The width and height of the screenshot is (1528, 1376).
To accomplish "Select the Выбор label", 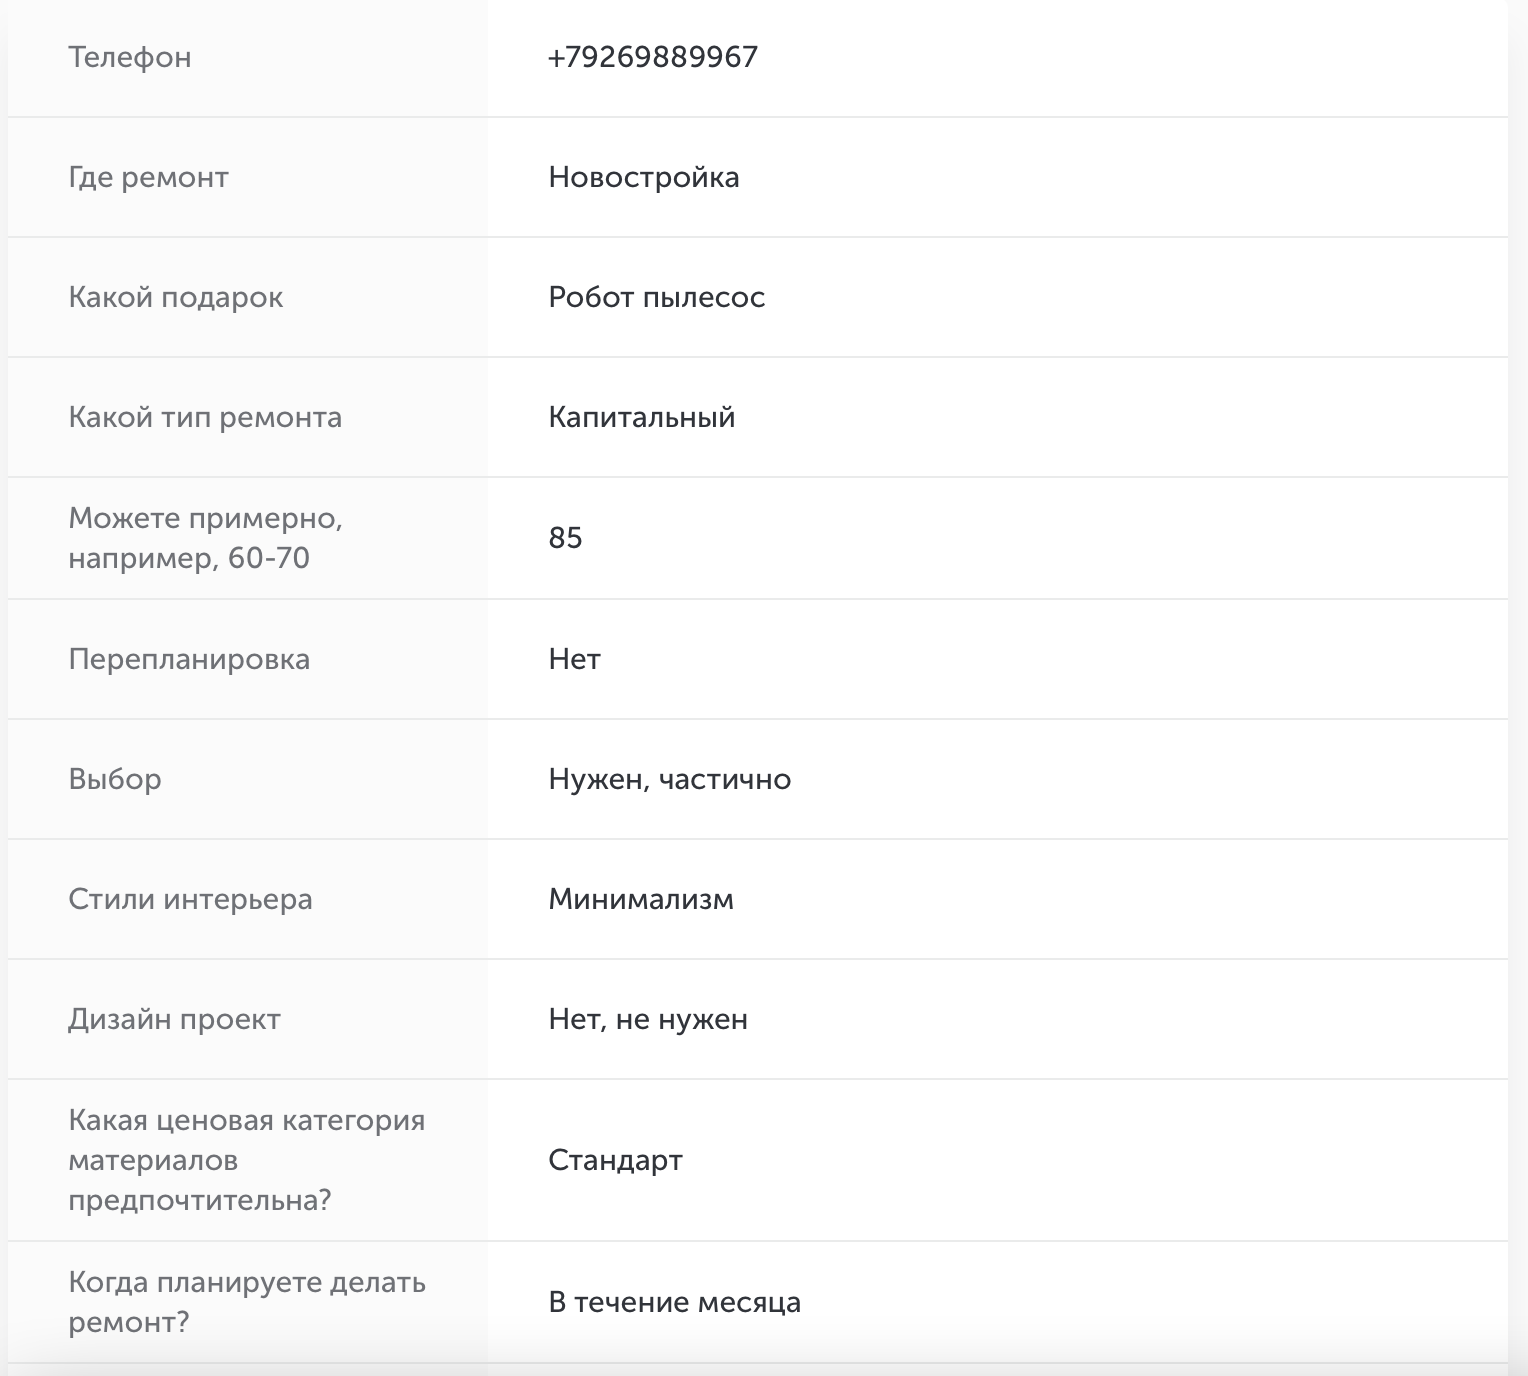I will 115,779.
